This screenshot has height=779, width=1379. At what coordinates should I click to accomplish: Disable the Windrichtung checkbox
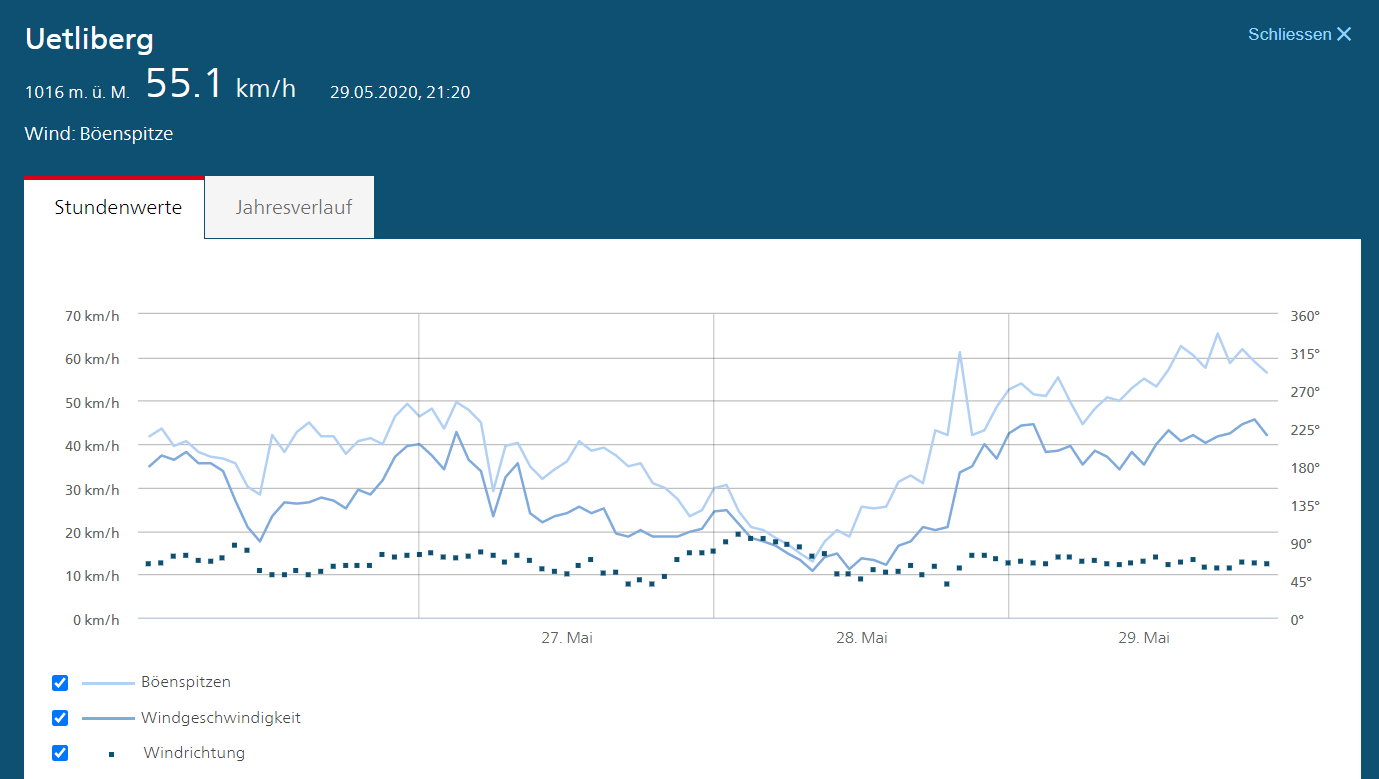pos(60,753)
